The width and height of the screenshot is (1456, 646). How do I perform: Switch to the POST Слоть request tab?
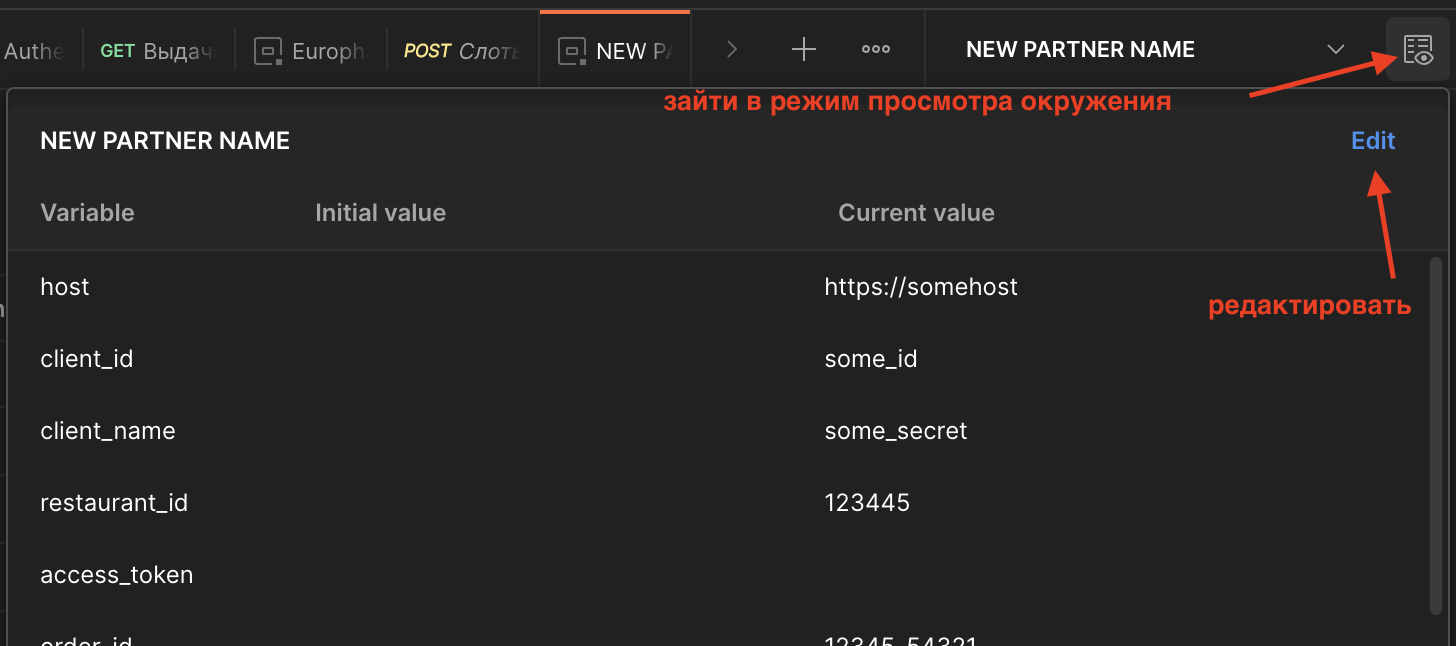(462, 51)
